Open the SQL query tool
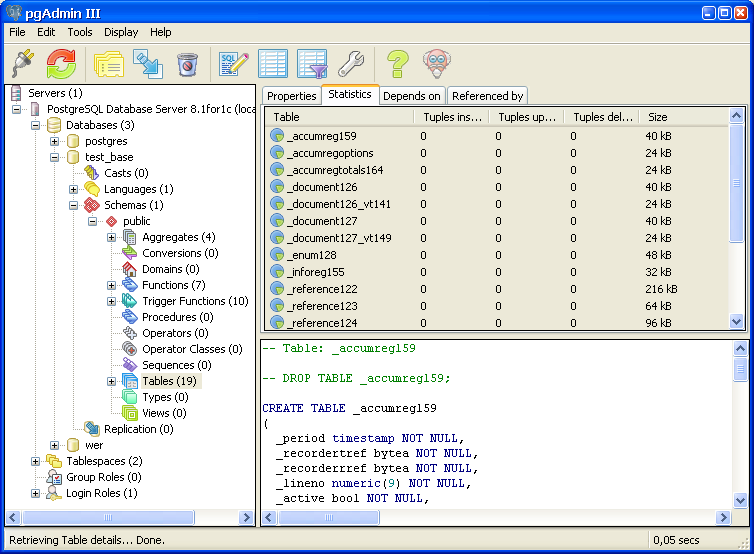 point(234,64)
